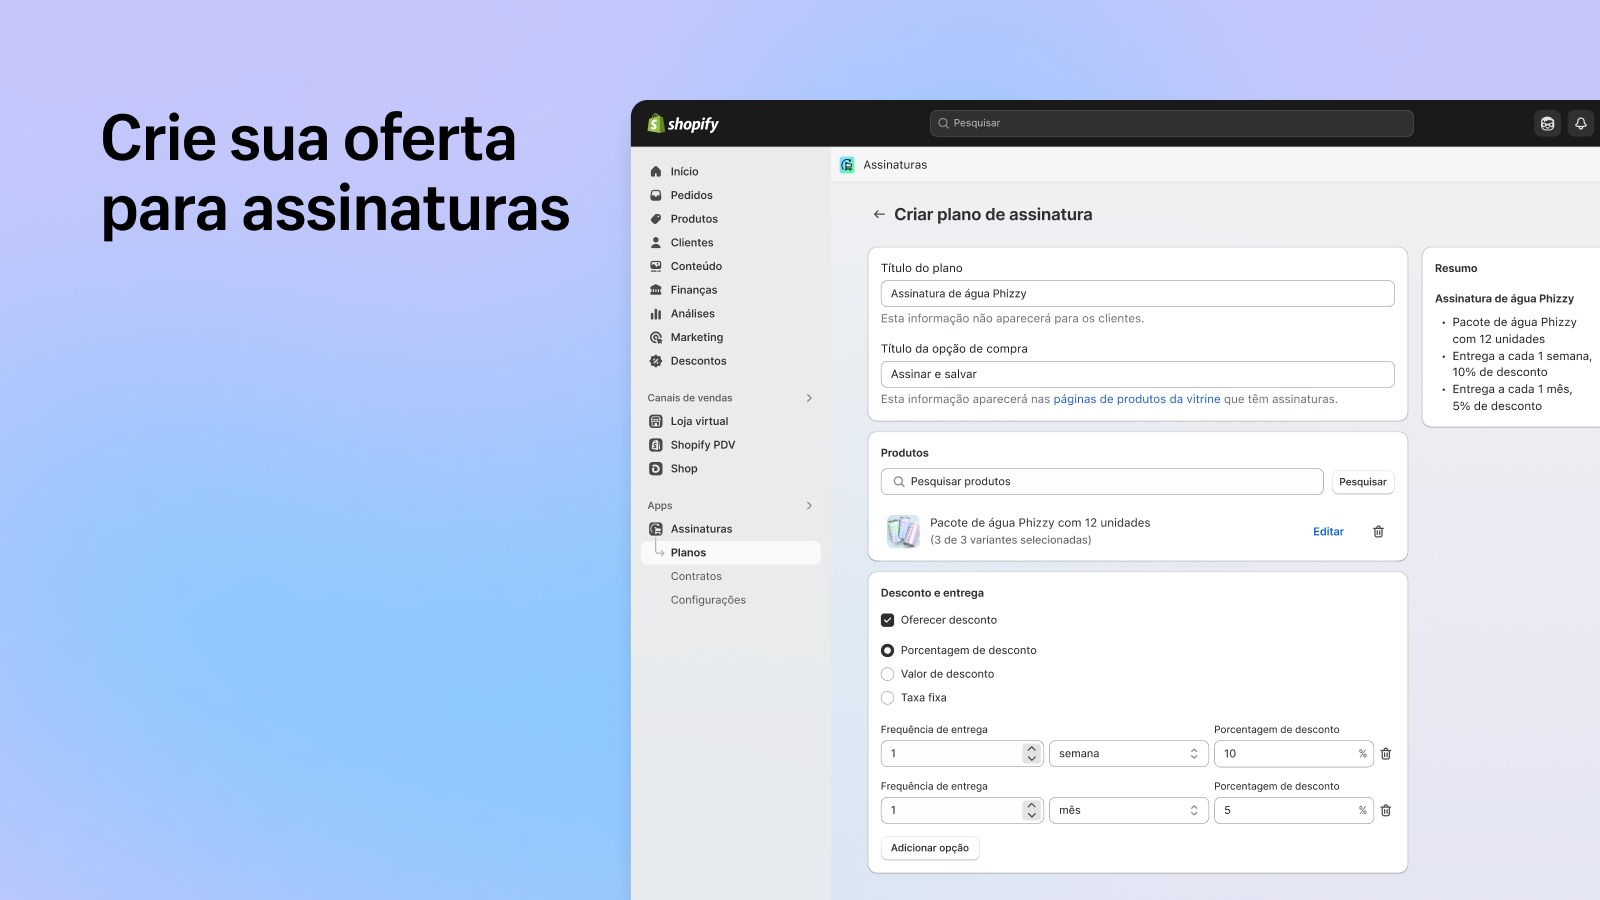Go back using the arrow by Criar plano
The height and width of the screenshot is (900, 1600).
pos(879,214)
